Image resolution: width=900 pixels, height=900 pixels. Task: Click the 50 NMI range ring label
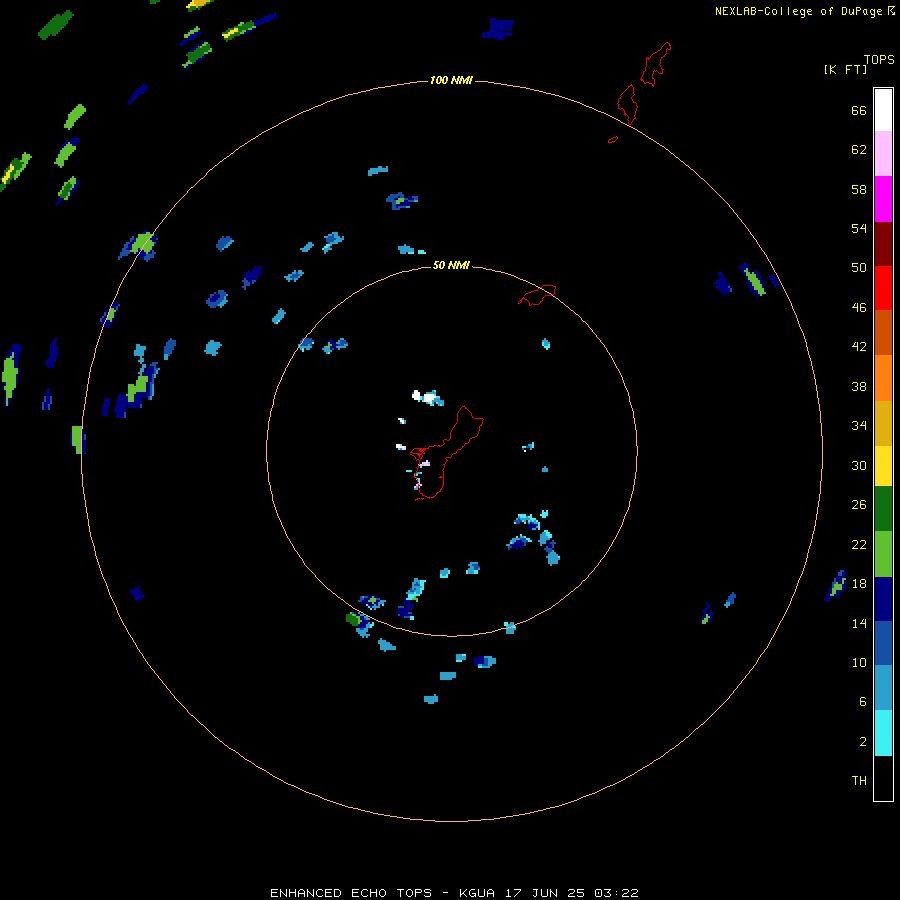point(451,265)
